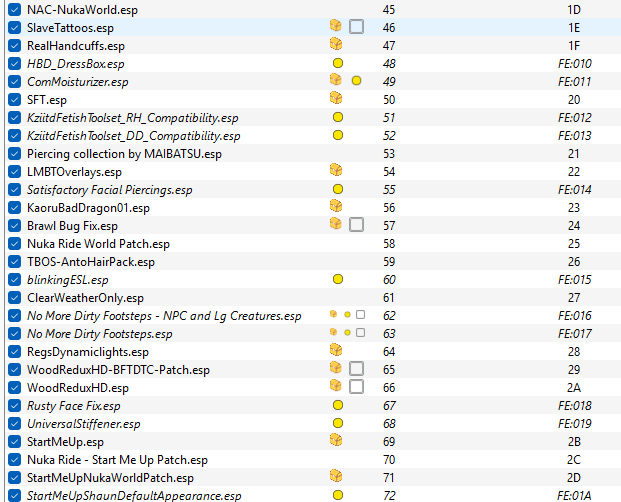The image size is (621, 502).
Task: Click the archive icon for LMBTOverlays.esp
Action: coord(336,170)
